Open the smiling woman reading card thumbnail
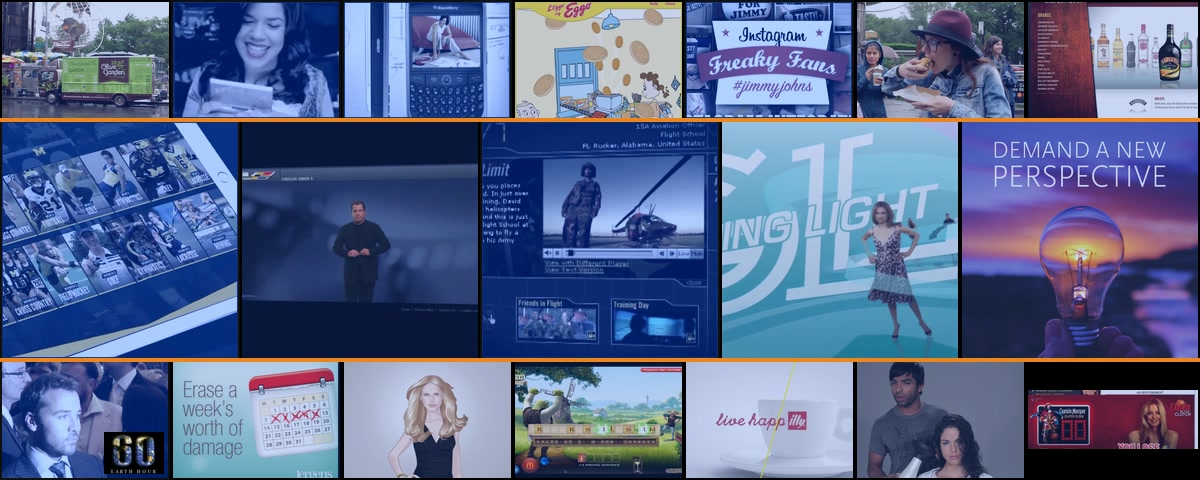 [x=256, y=60]
